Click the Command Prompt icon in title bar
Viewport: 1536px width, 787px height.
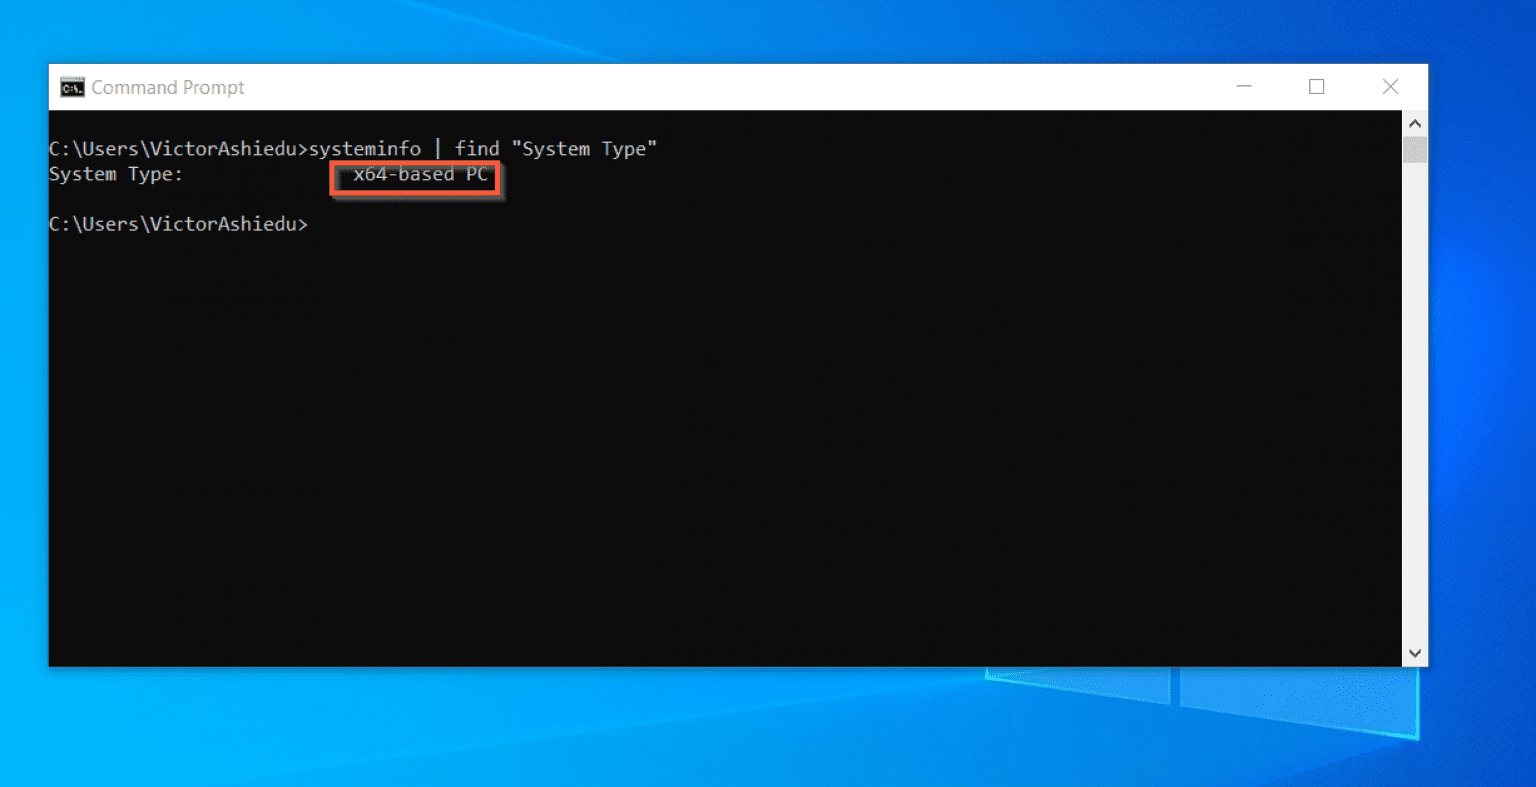tap(71, 87)
